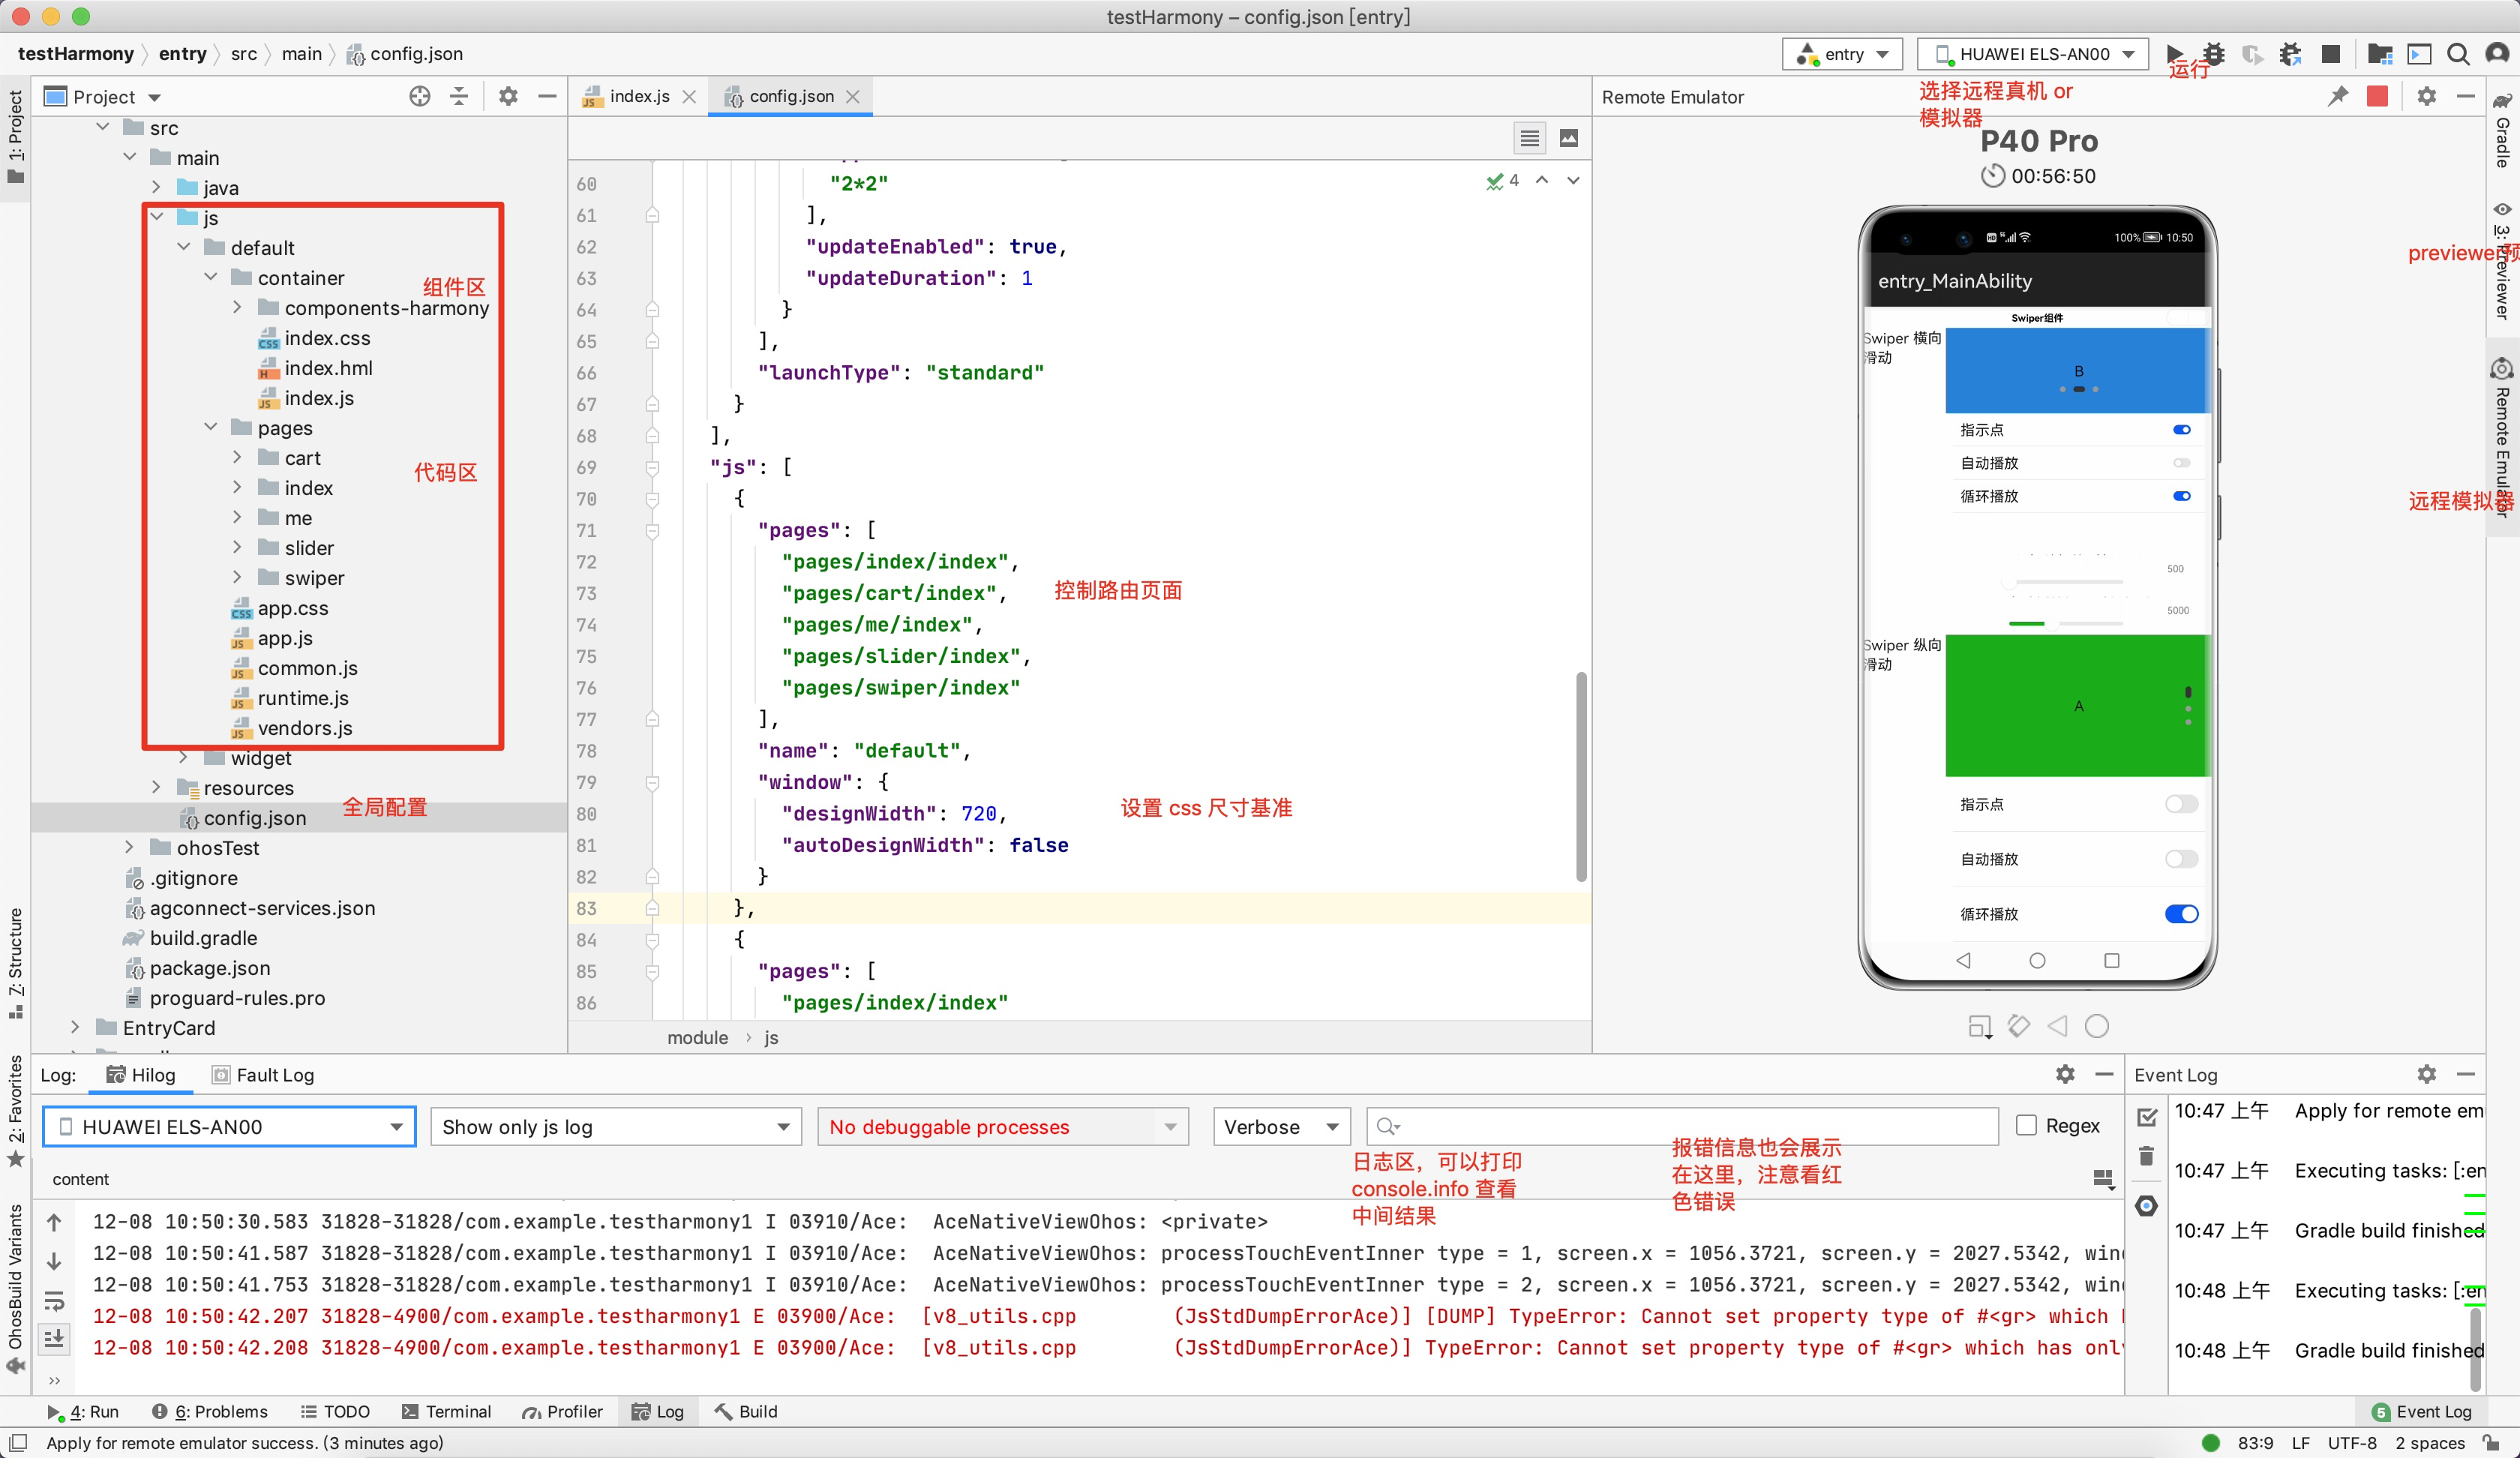This screenshot has height=1458, width=2520.
Task: Collapse the container folder
Action: tap(211, 277)
